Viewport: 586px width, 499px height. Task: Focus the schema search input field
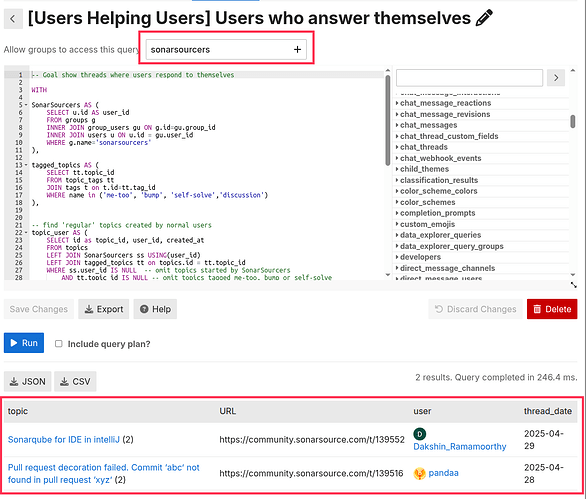(469, 78)
